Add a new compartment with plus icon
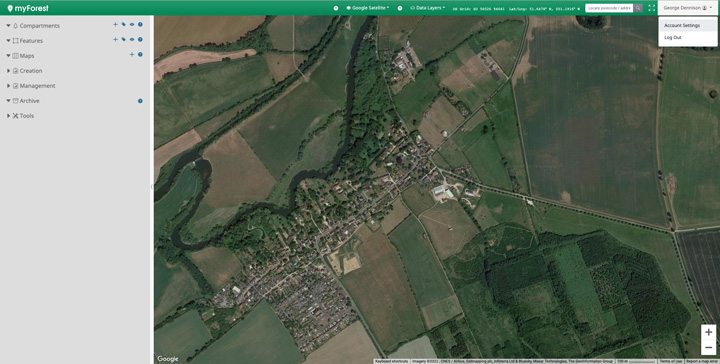Screen dimensions: 720x364 tap(115, 25)
